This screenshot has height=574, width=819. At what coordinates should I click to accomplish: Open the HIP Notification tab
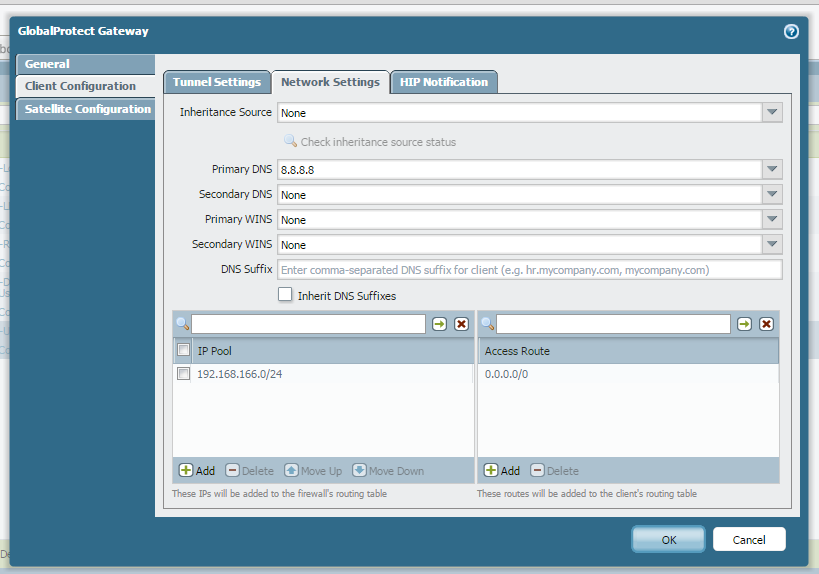[x=443, y=82]
